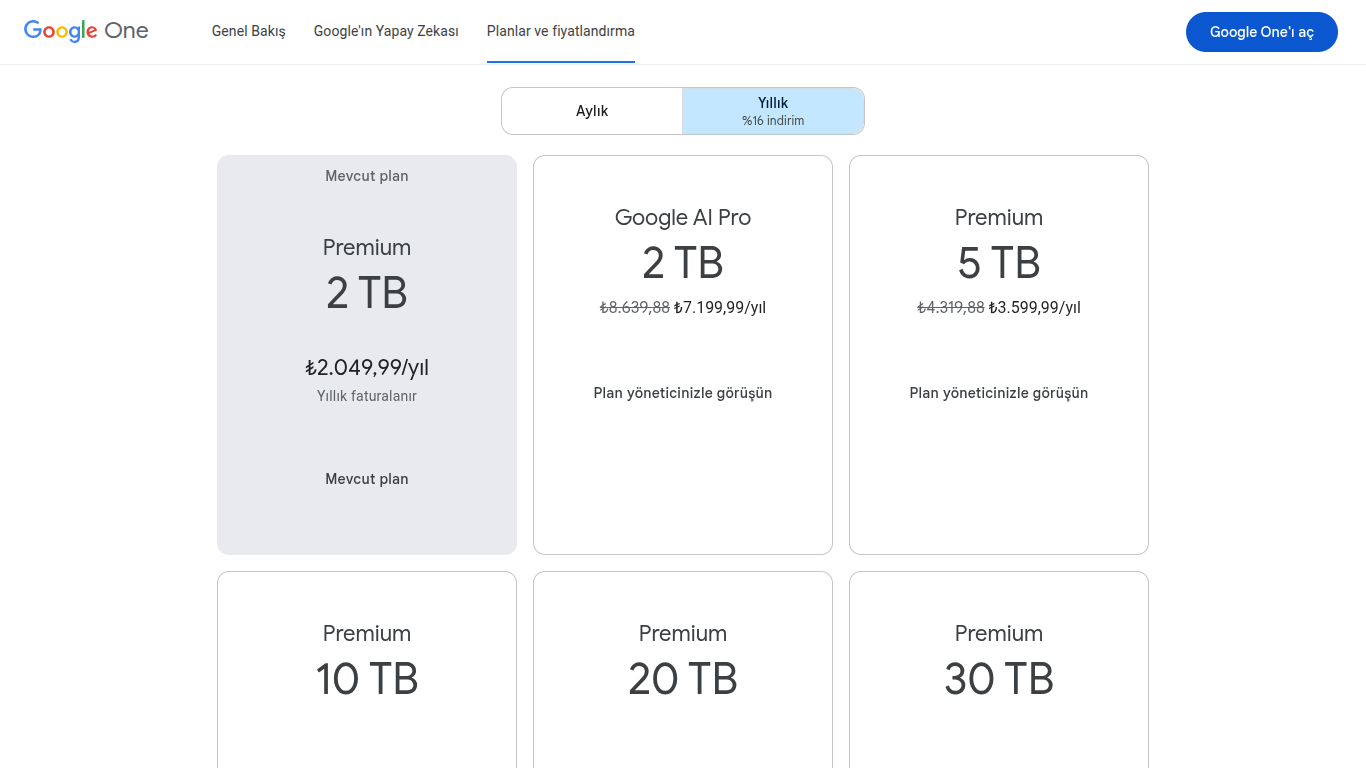Open the Genel Bakış tab
1366x768 pixels.
[248, 31]
